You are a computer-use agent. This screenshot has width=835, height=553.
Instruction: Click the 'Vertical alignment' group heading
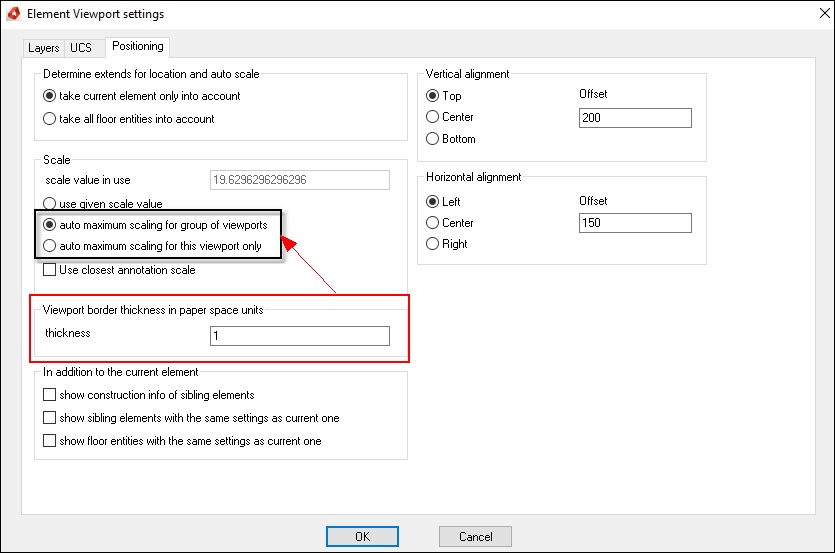[467, 74]
